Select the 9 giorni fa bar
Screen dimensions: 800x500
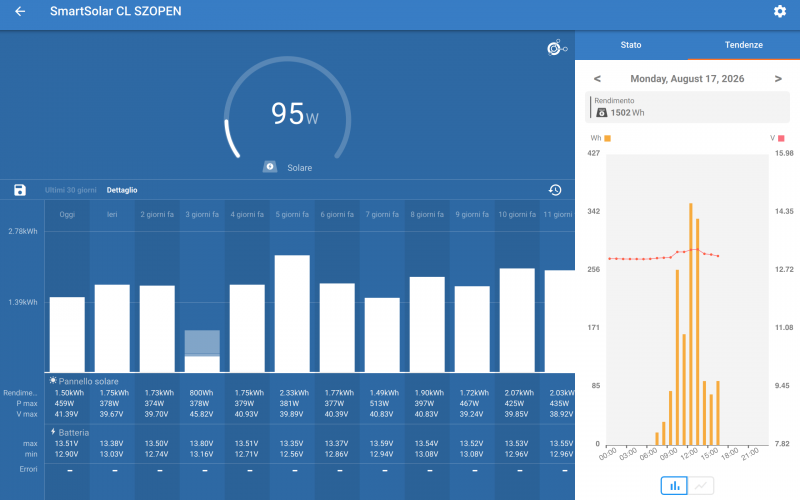click(472, 329)
